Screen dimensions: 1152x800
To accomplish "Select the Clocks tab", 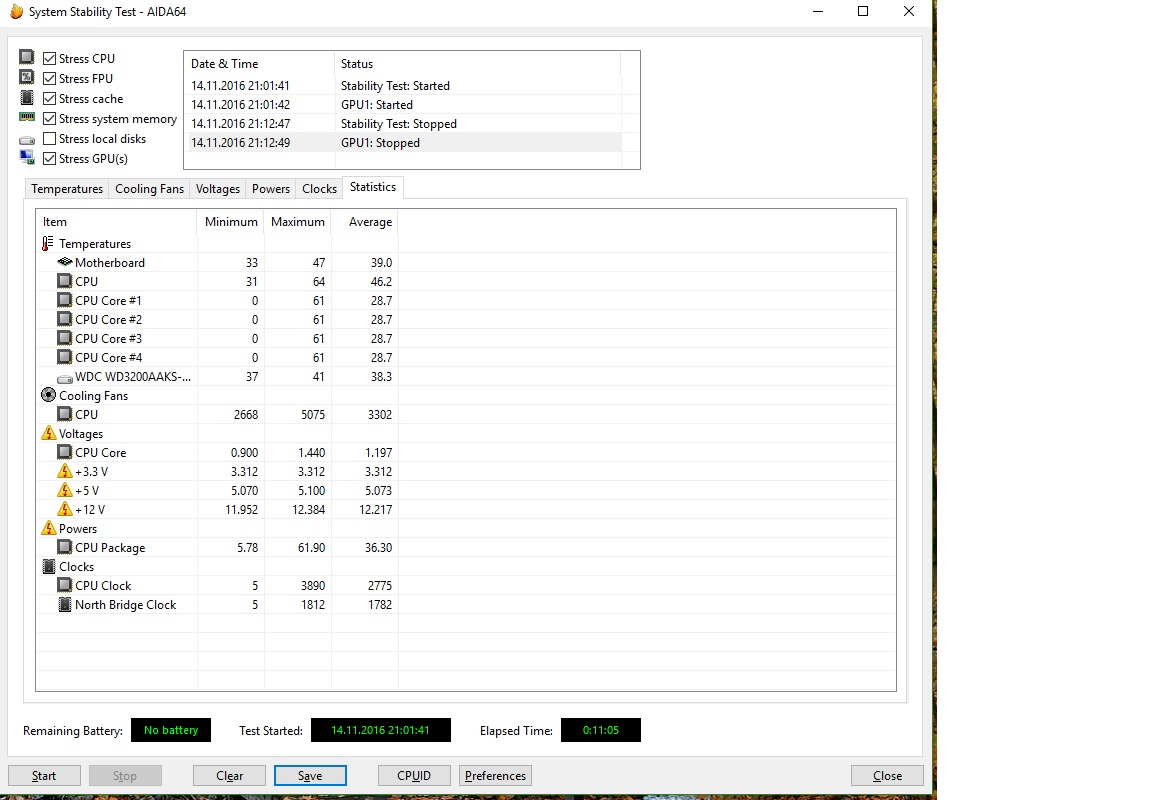I will (319, 189).
